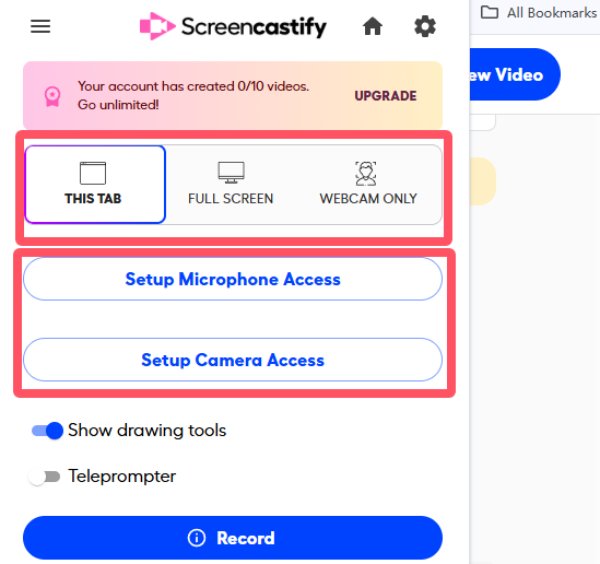The height and width of the screenshot is (564, 600).
Task: Choose WEBCAM ONLY text label
Action: 368,199
